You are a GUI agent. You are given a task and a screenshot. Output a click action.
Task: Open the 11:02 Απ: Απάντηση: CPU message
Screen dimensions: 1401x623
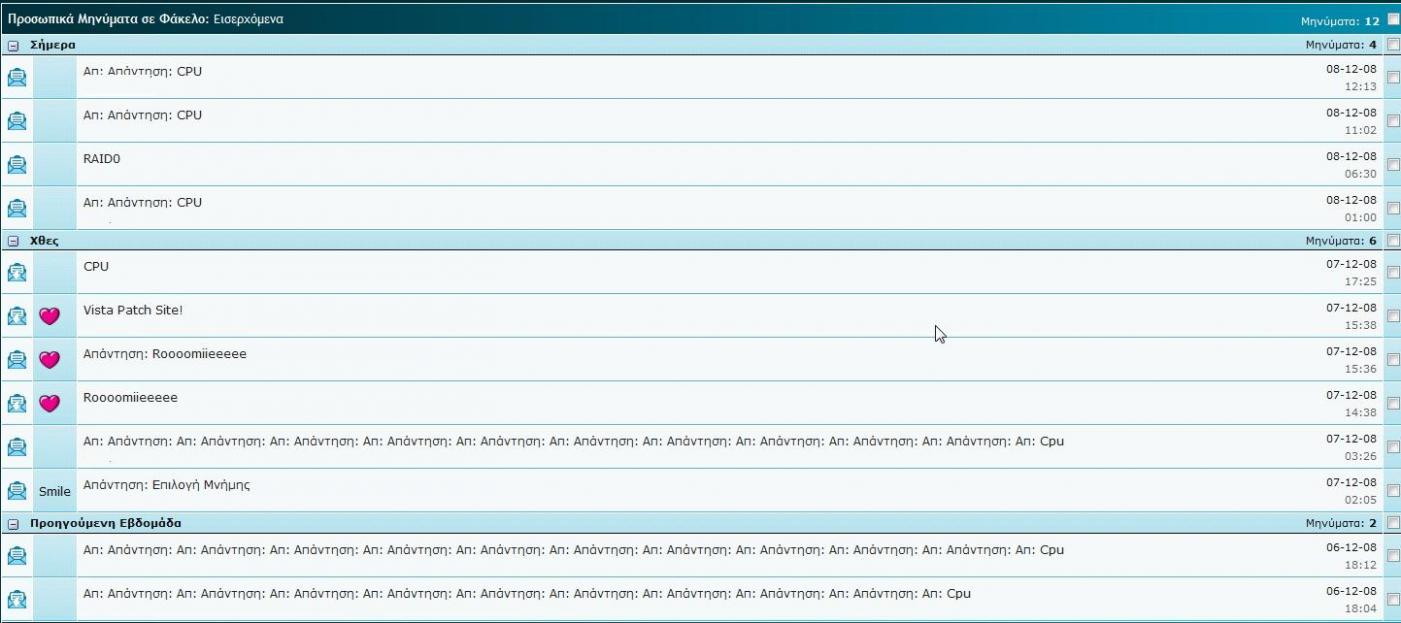coord(142,115)
